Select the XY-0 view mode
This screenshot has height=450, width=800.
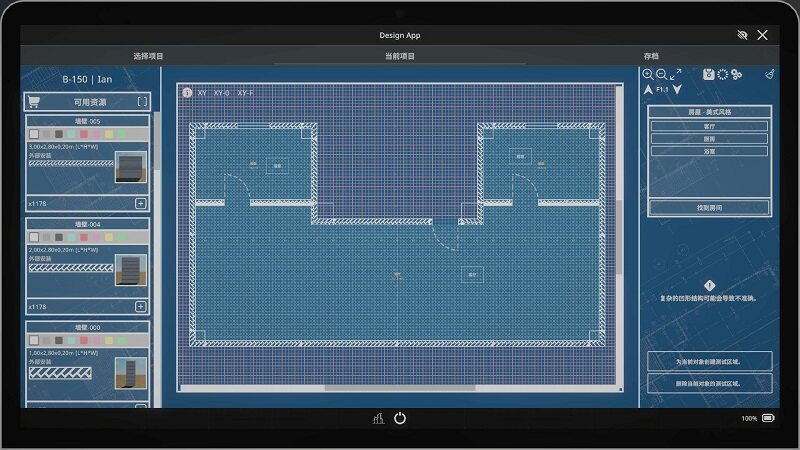(221, 93)
